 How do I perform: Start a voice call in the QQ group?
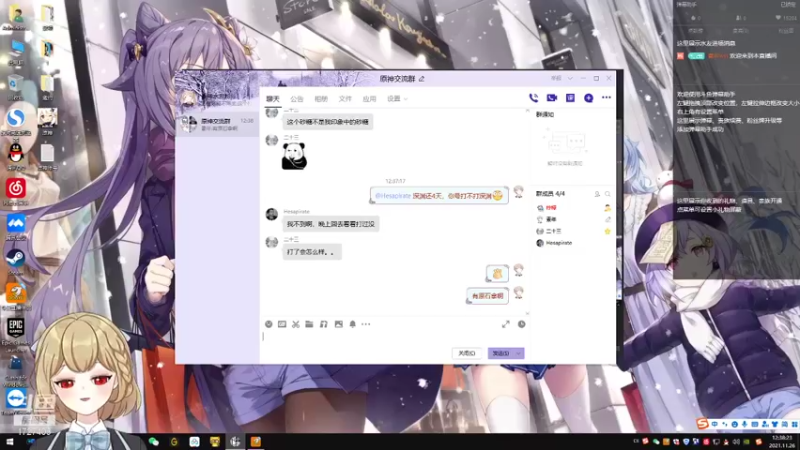click(533, 98)
